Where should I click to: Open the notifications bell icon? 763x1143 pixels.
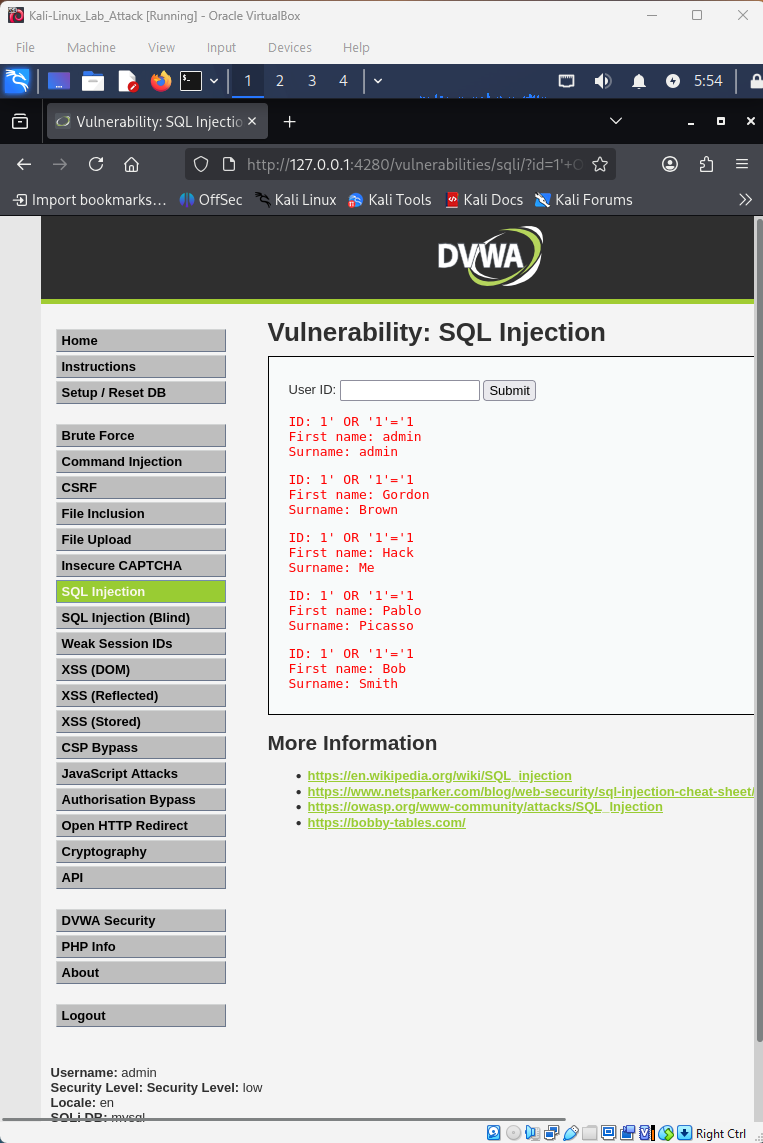(638, 81)
